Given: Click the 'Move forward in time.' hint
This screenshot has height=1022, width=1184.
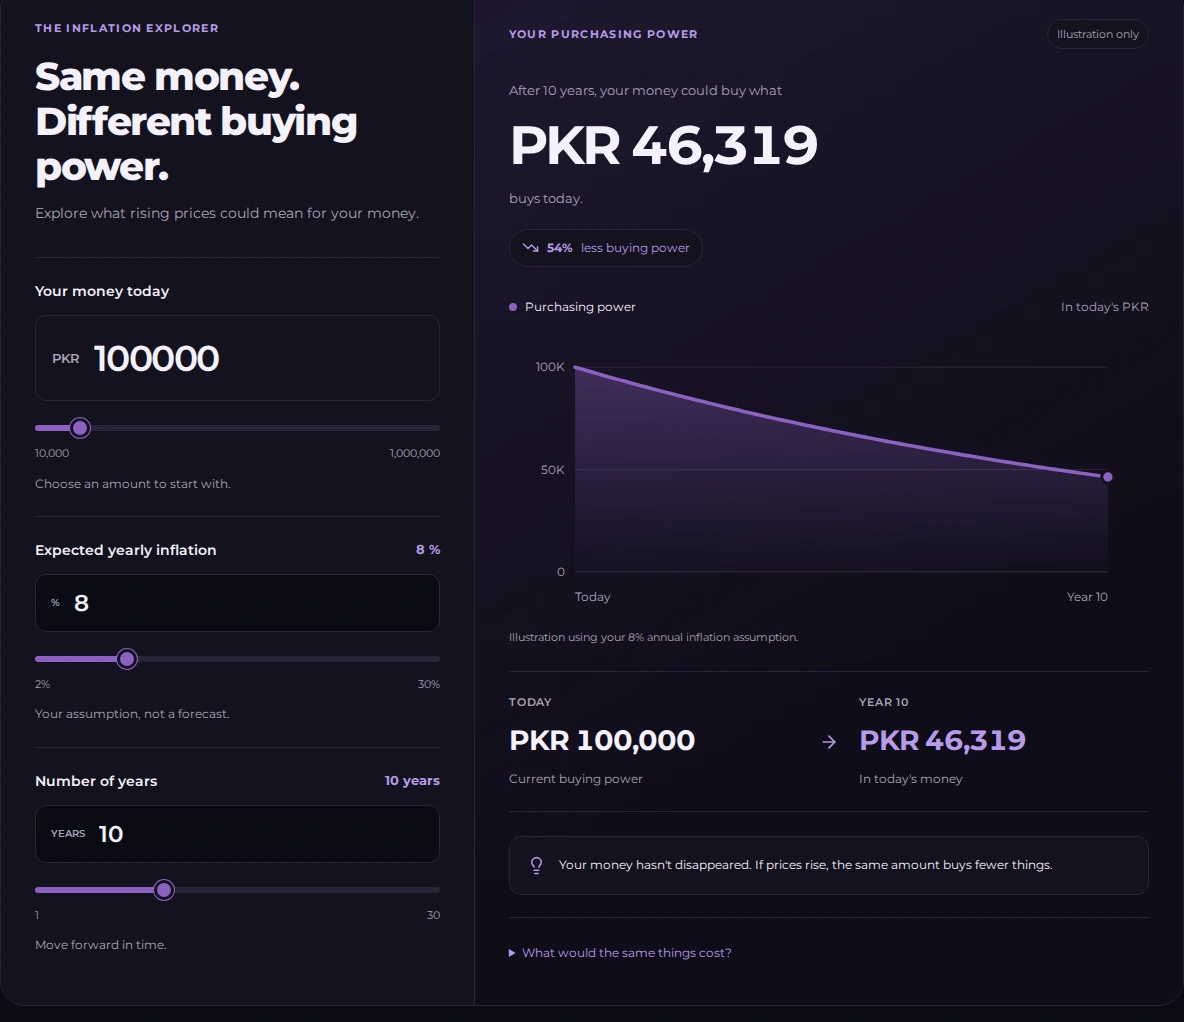Looking at the screenshot, I should click(x=100, y=945).
